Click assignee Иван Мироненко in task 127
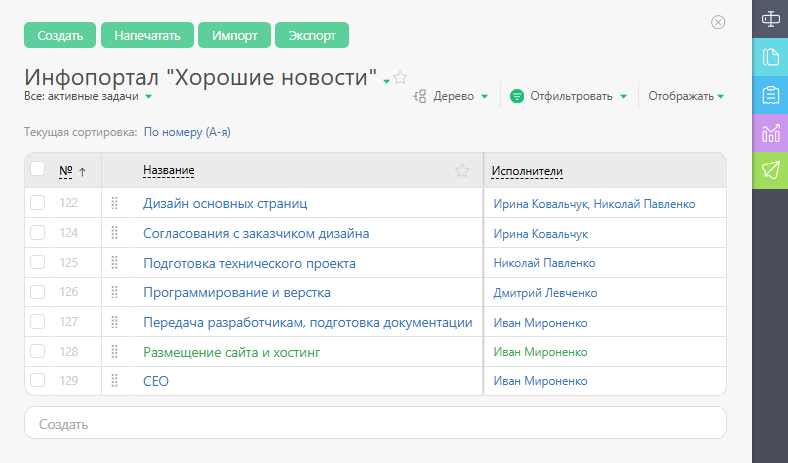 click(540, 323)
